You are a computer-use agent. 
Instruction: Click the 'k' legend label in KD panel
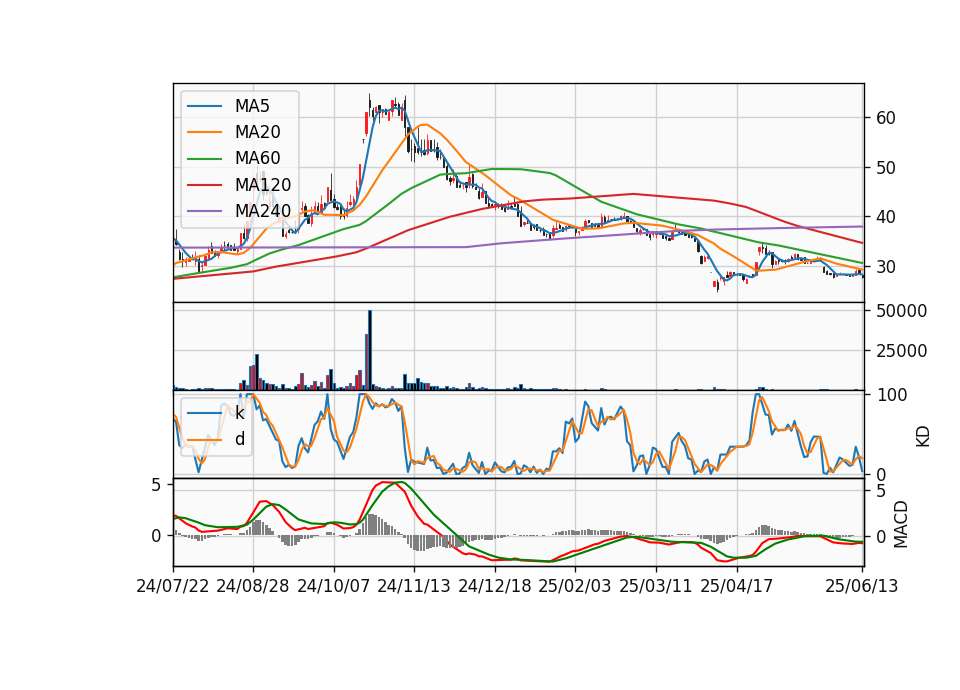239,413
